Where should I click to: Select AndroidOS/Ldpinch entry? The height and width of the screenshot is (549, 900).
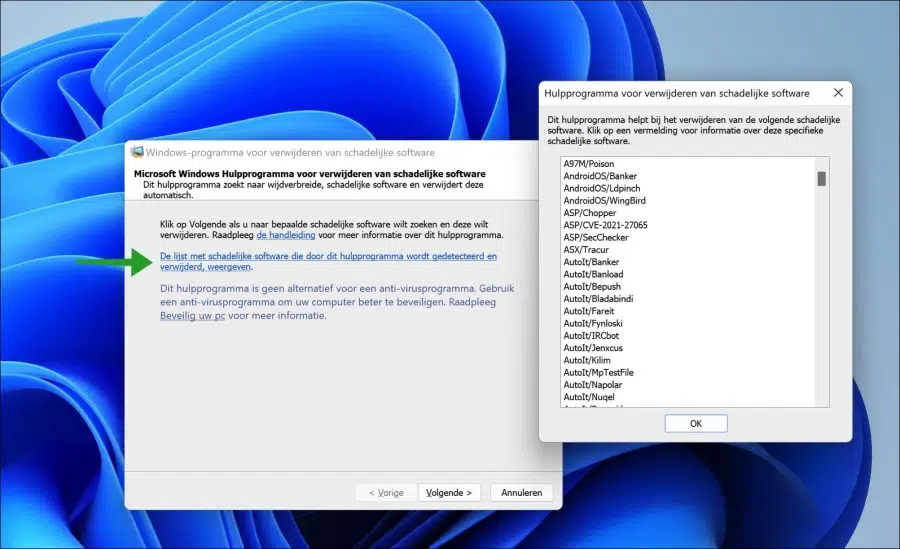pos(602,188)
